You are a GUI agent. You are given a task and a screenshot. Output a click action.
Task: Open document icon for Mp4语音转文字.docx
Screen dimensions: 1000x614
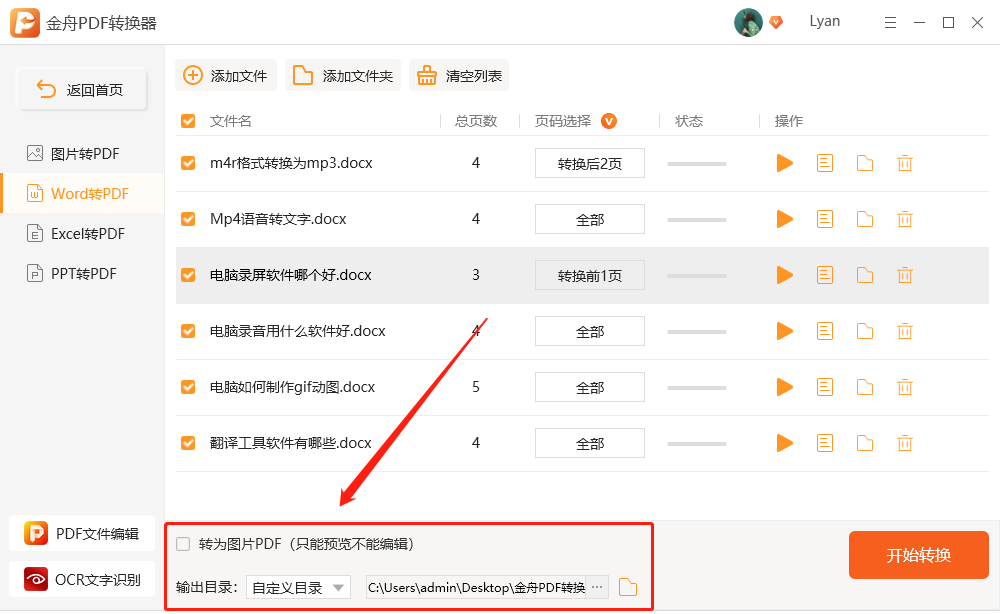pos(825,219)
